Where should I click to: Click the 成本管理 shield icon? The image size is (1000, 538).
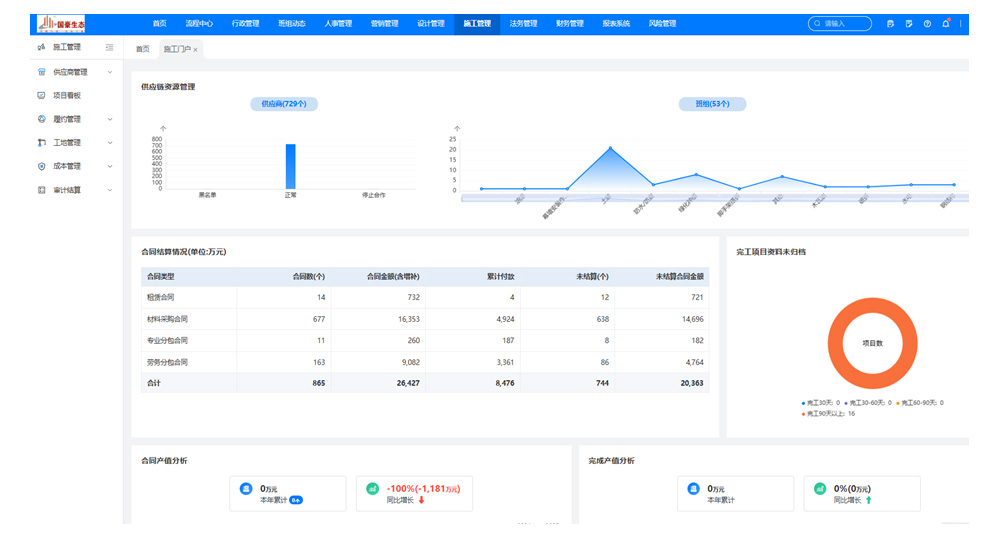(x=41, y=166)
